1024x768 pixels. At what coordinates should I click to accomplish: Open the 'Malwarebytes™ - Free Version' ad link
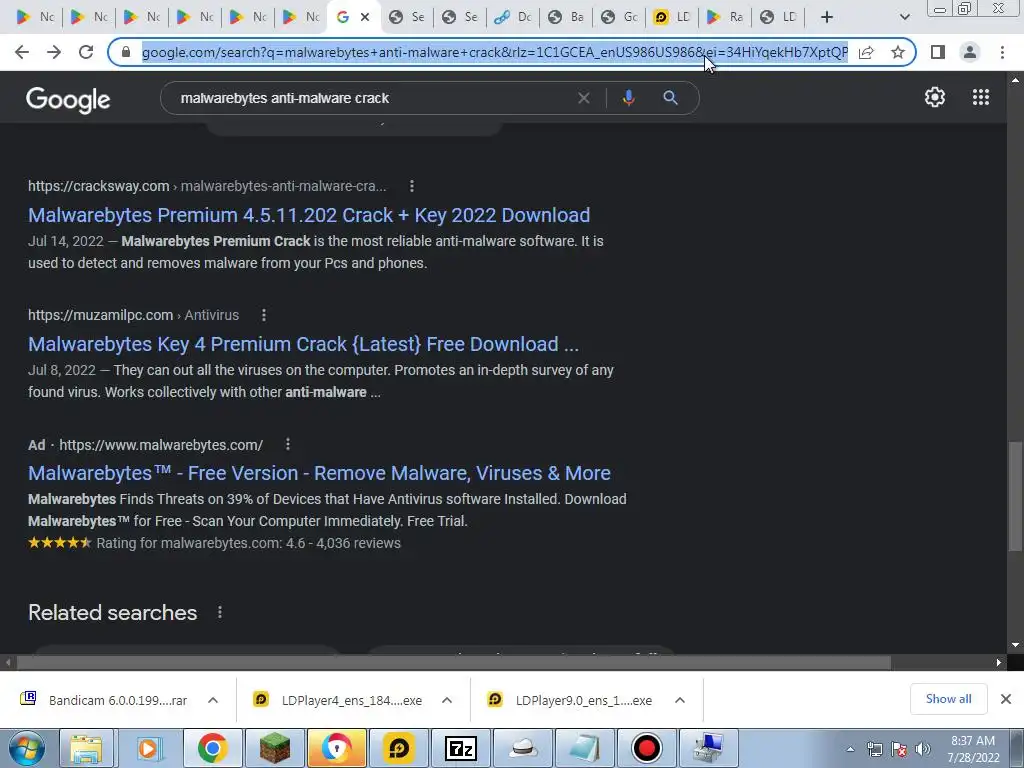point(319,473)
